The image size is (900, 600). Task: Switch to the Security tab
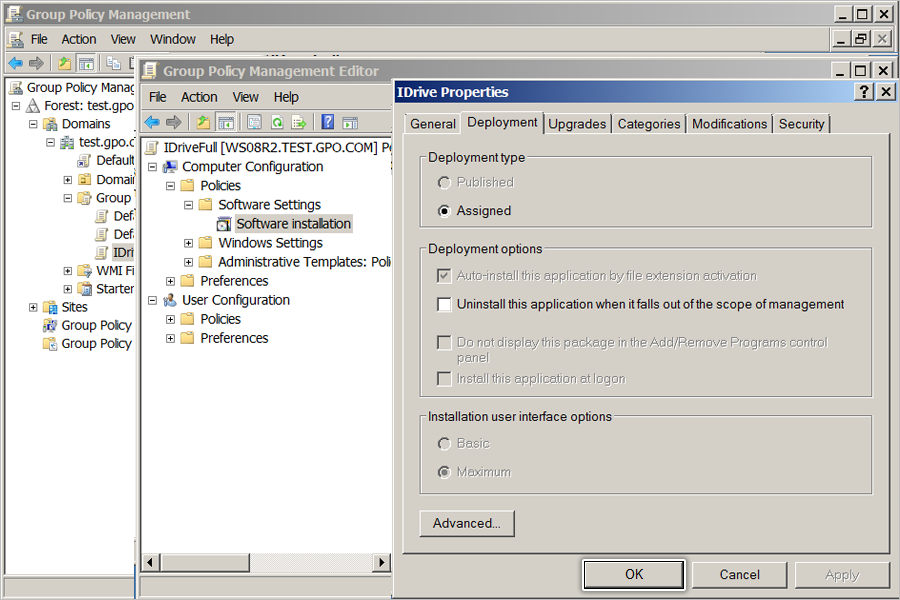[x=801, y=124]
